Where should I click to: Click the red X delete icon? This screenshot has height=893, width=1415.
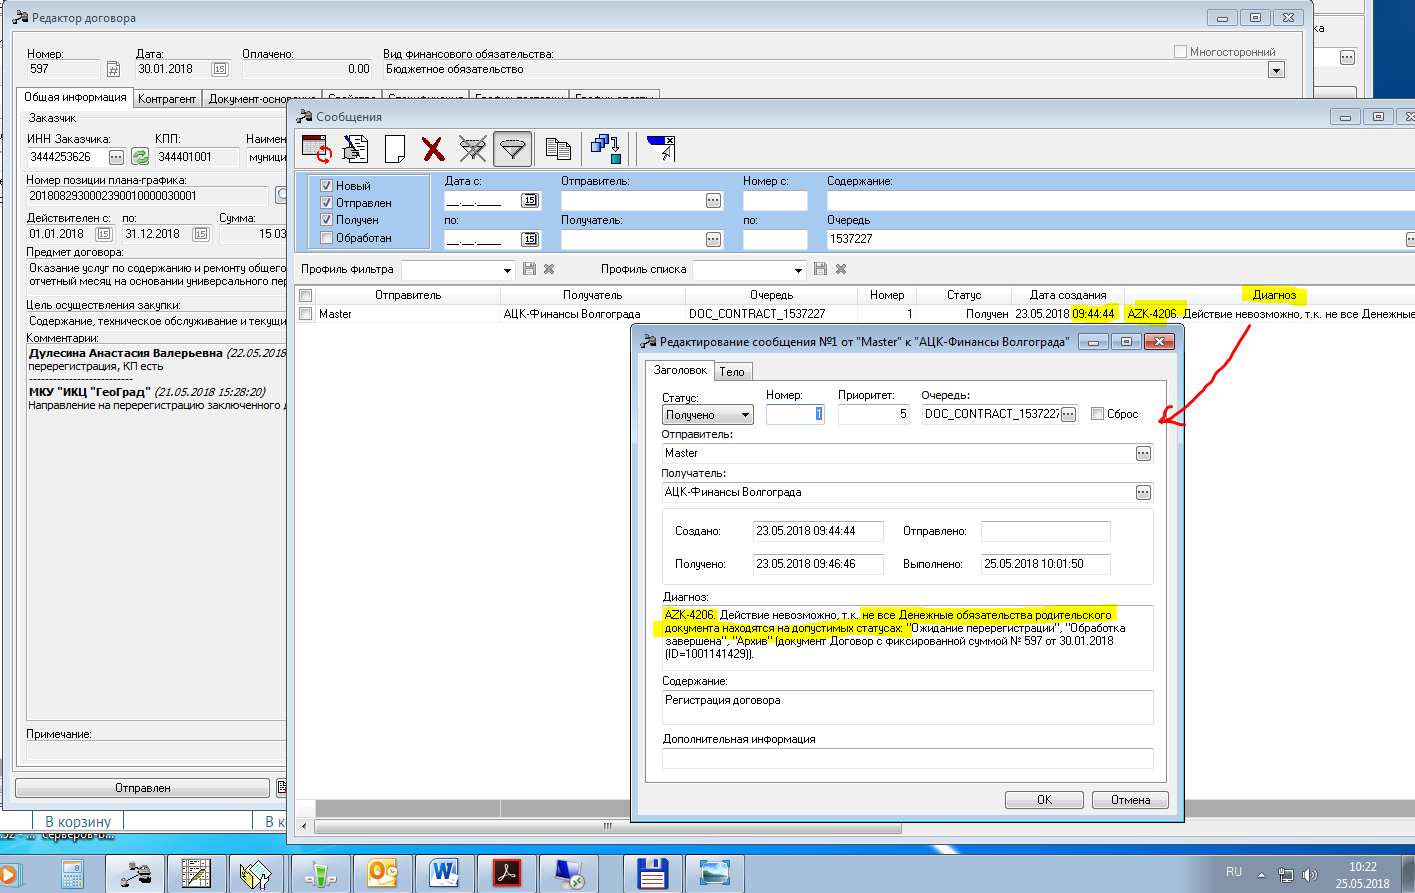(433, 149)
